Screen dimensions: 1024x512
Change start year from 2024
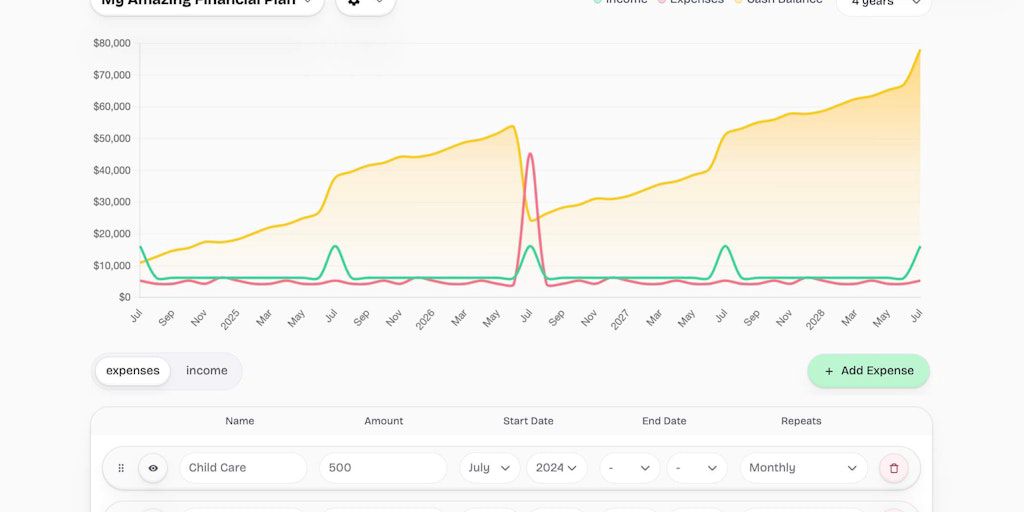tap(557, 468)
